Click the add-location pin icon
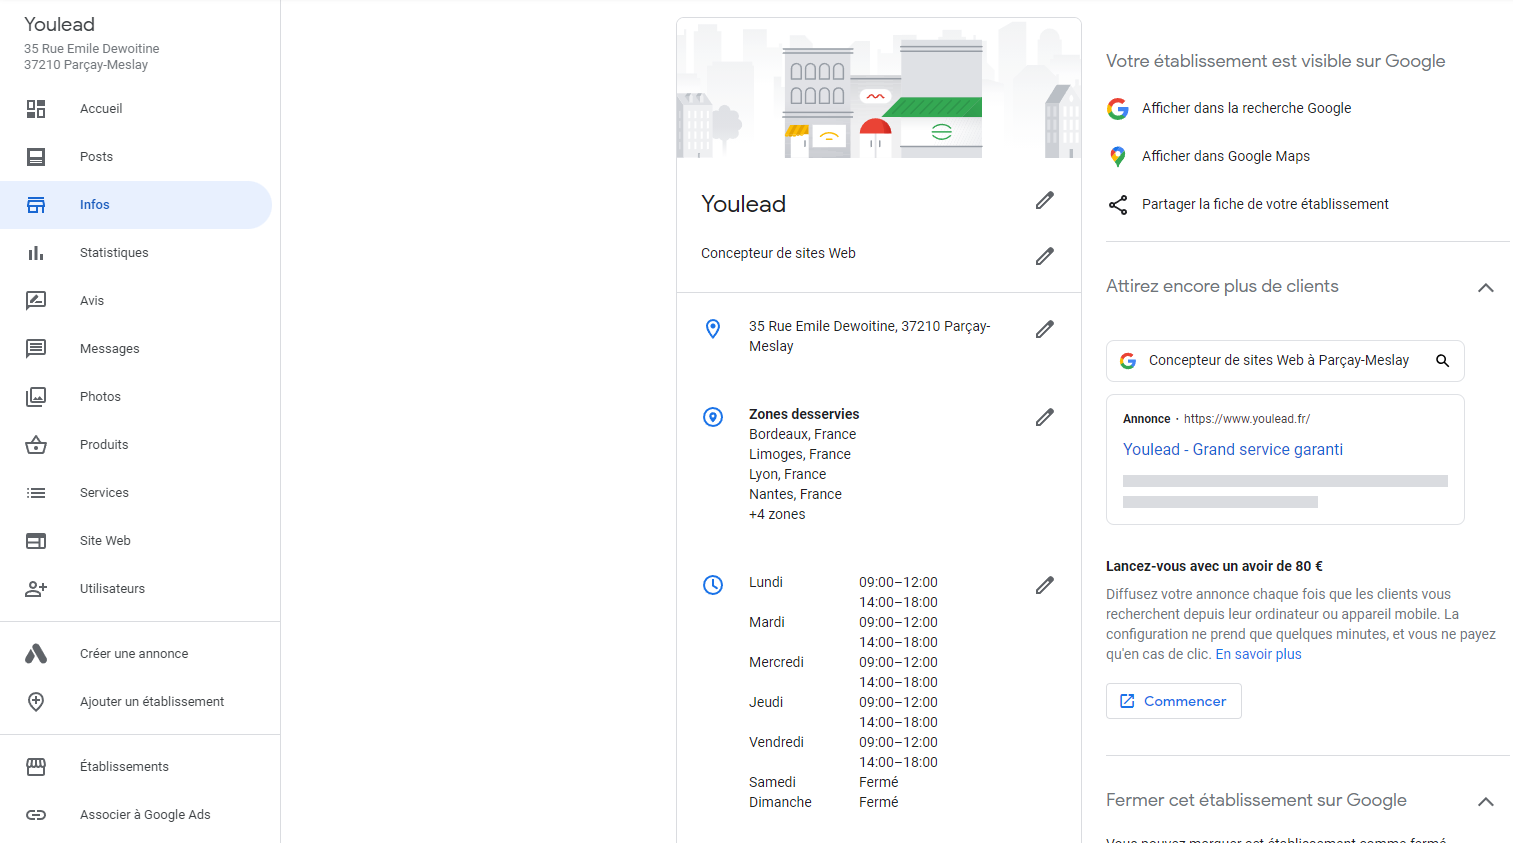The height and width of the screenshot is (843, 1513). 36,702
